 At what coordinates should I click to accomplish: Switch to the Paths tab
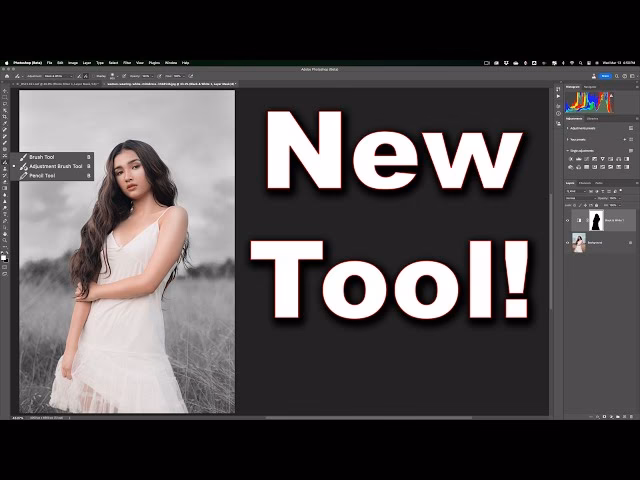coord(599,183)
